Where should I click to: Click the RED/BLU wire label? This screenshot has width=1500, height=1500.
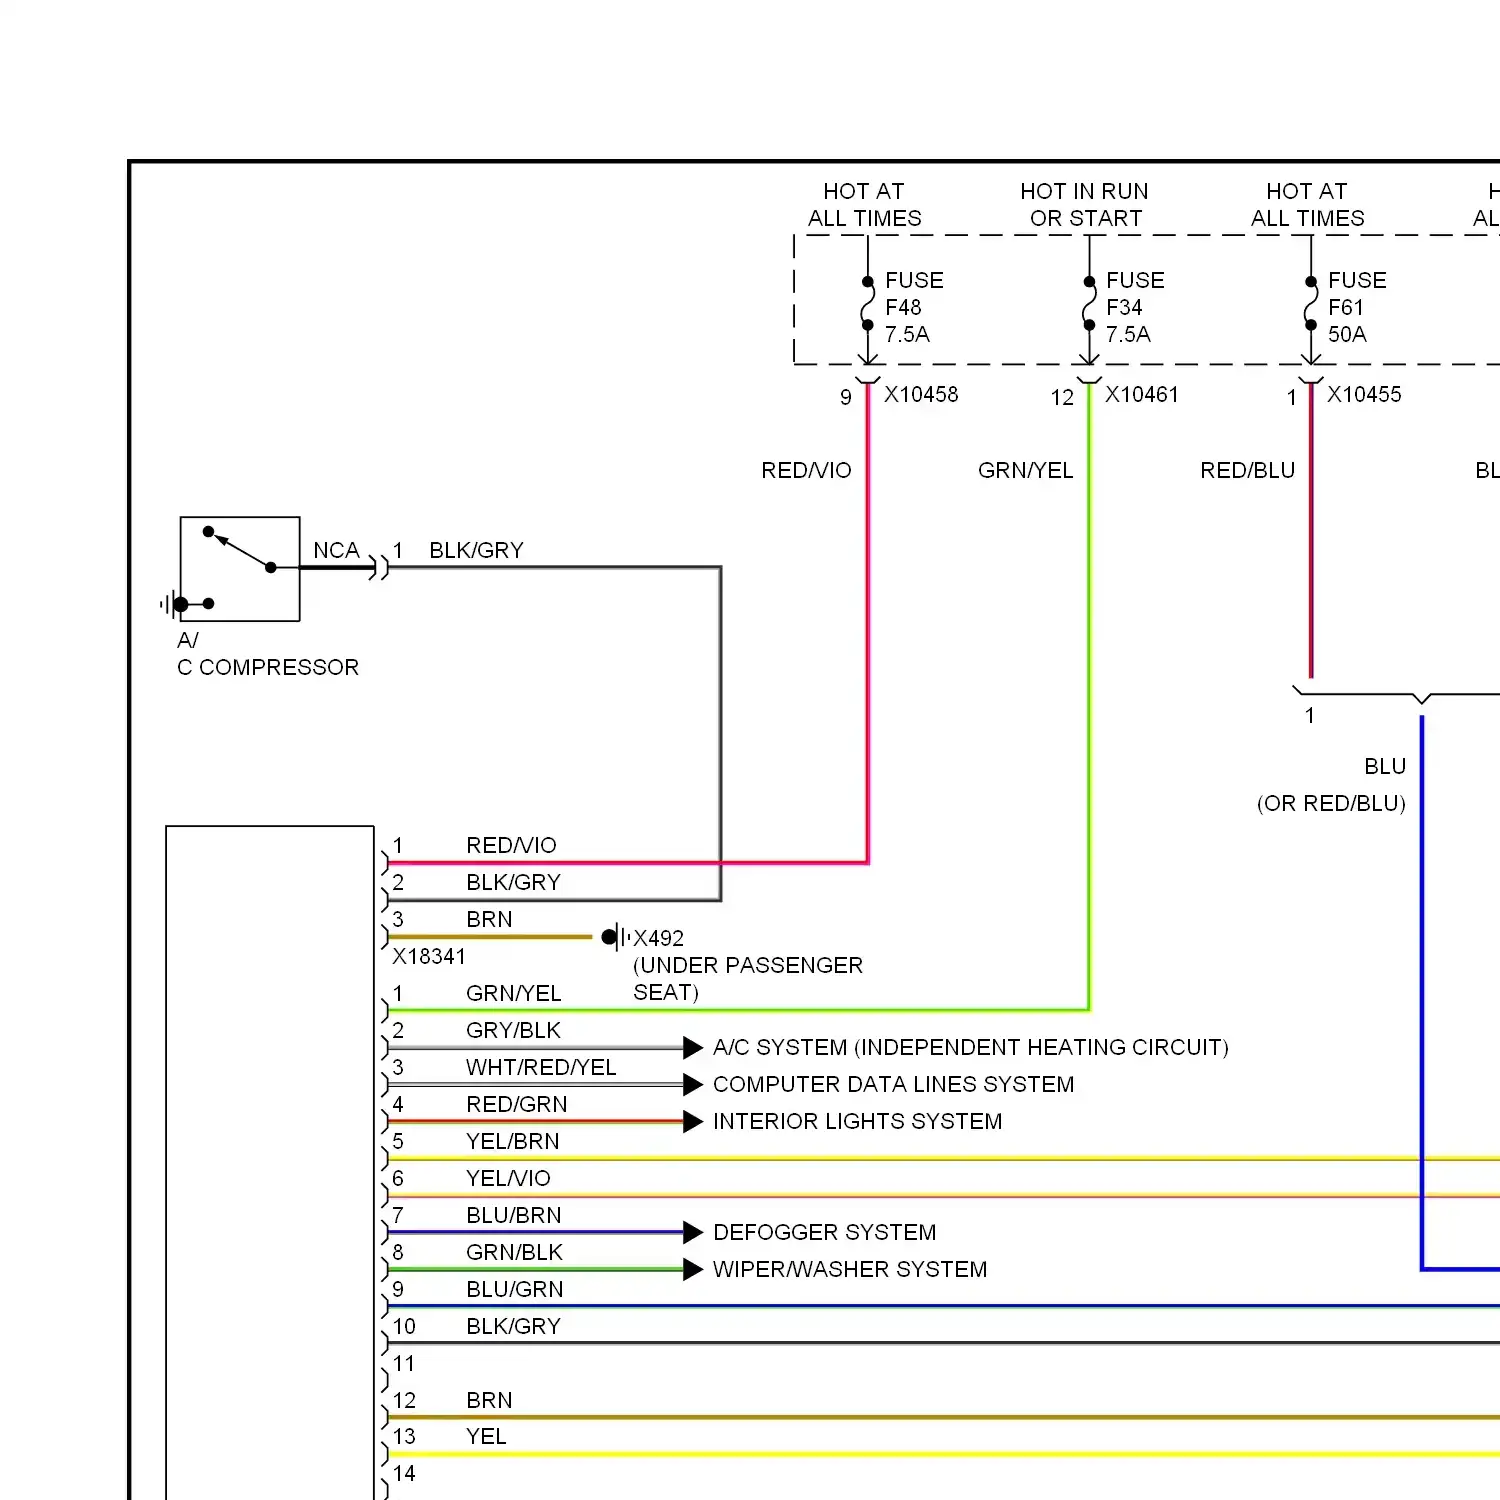[x=1247, y=470]
